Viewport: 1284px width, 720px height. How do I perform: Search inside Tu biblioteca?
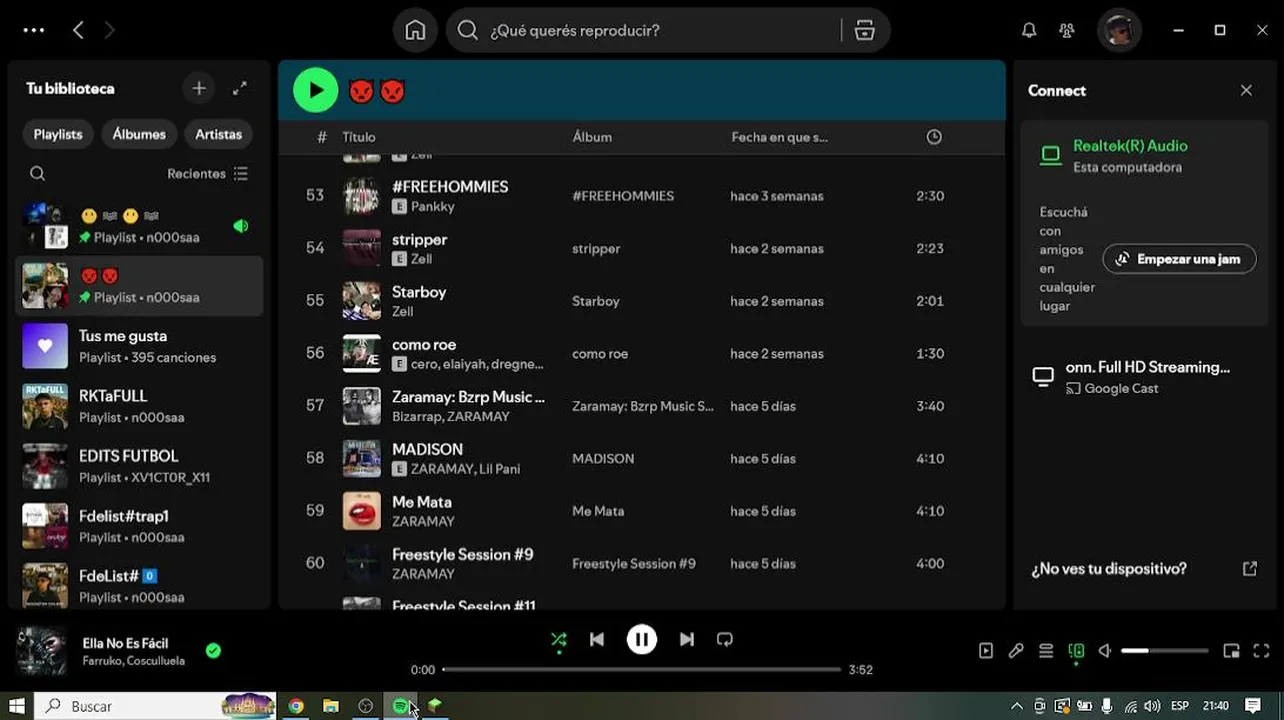(x=37, y=173)
